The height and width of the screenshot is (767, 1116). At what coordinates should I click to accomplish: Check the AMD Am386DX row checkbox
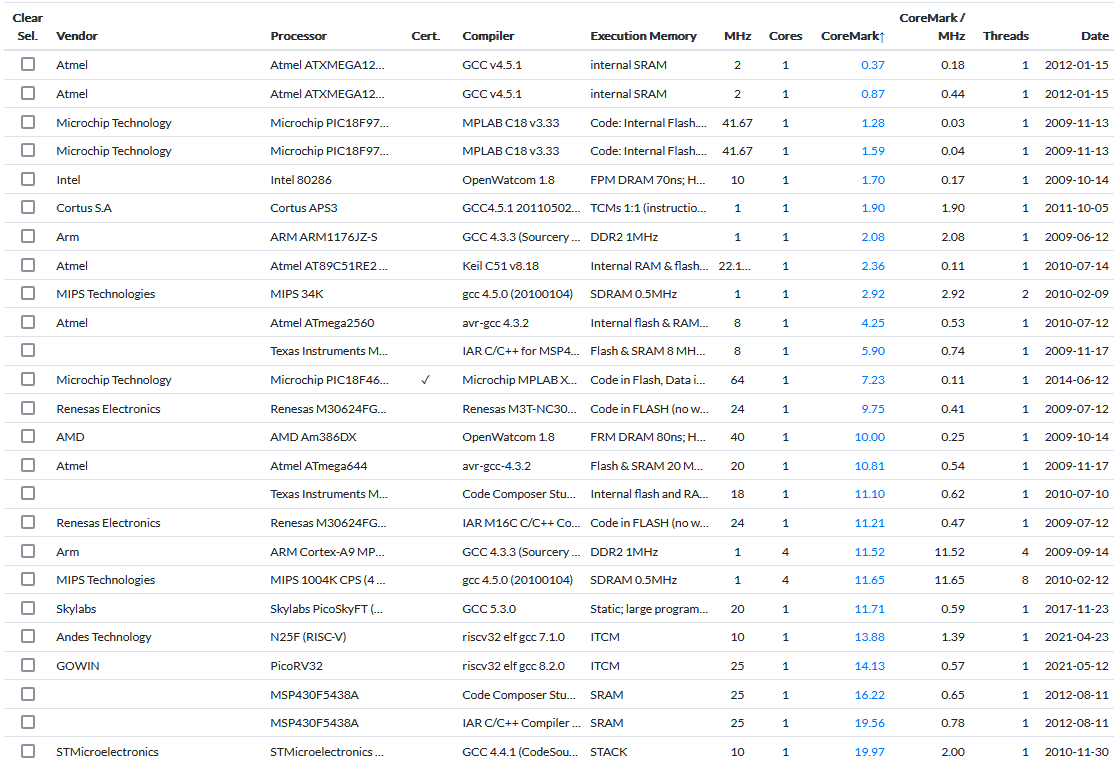tap(28, 437)
